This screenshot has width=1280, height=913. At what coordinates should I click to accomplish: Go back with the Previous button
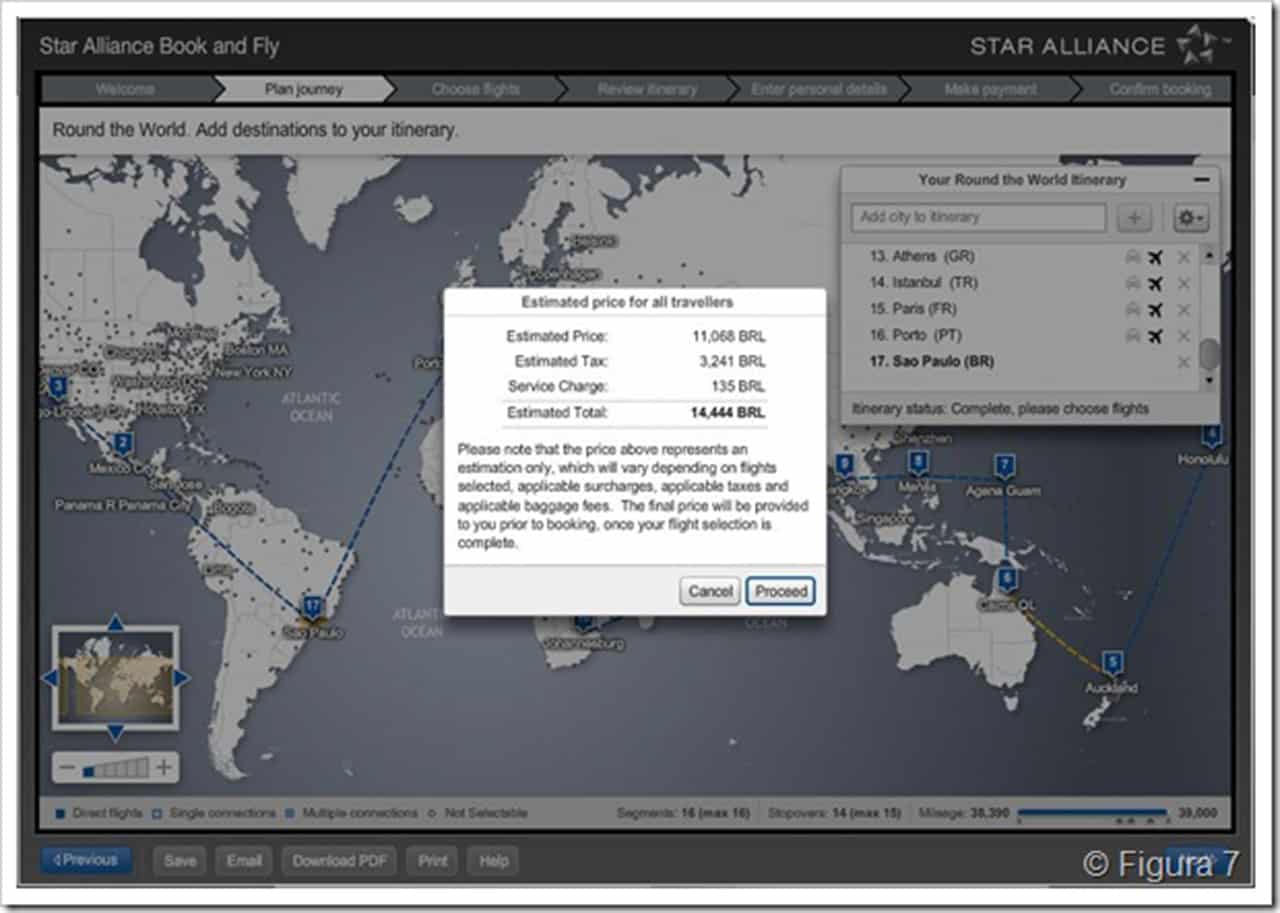[x=86, y=860]
